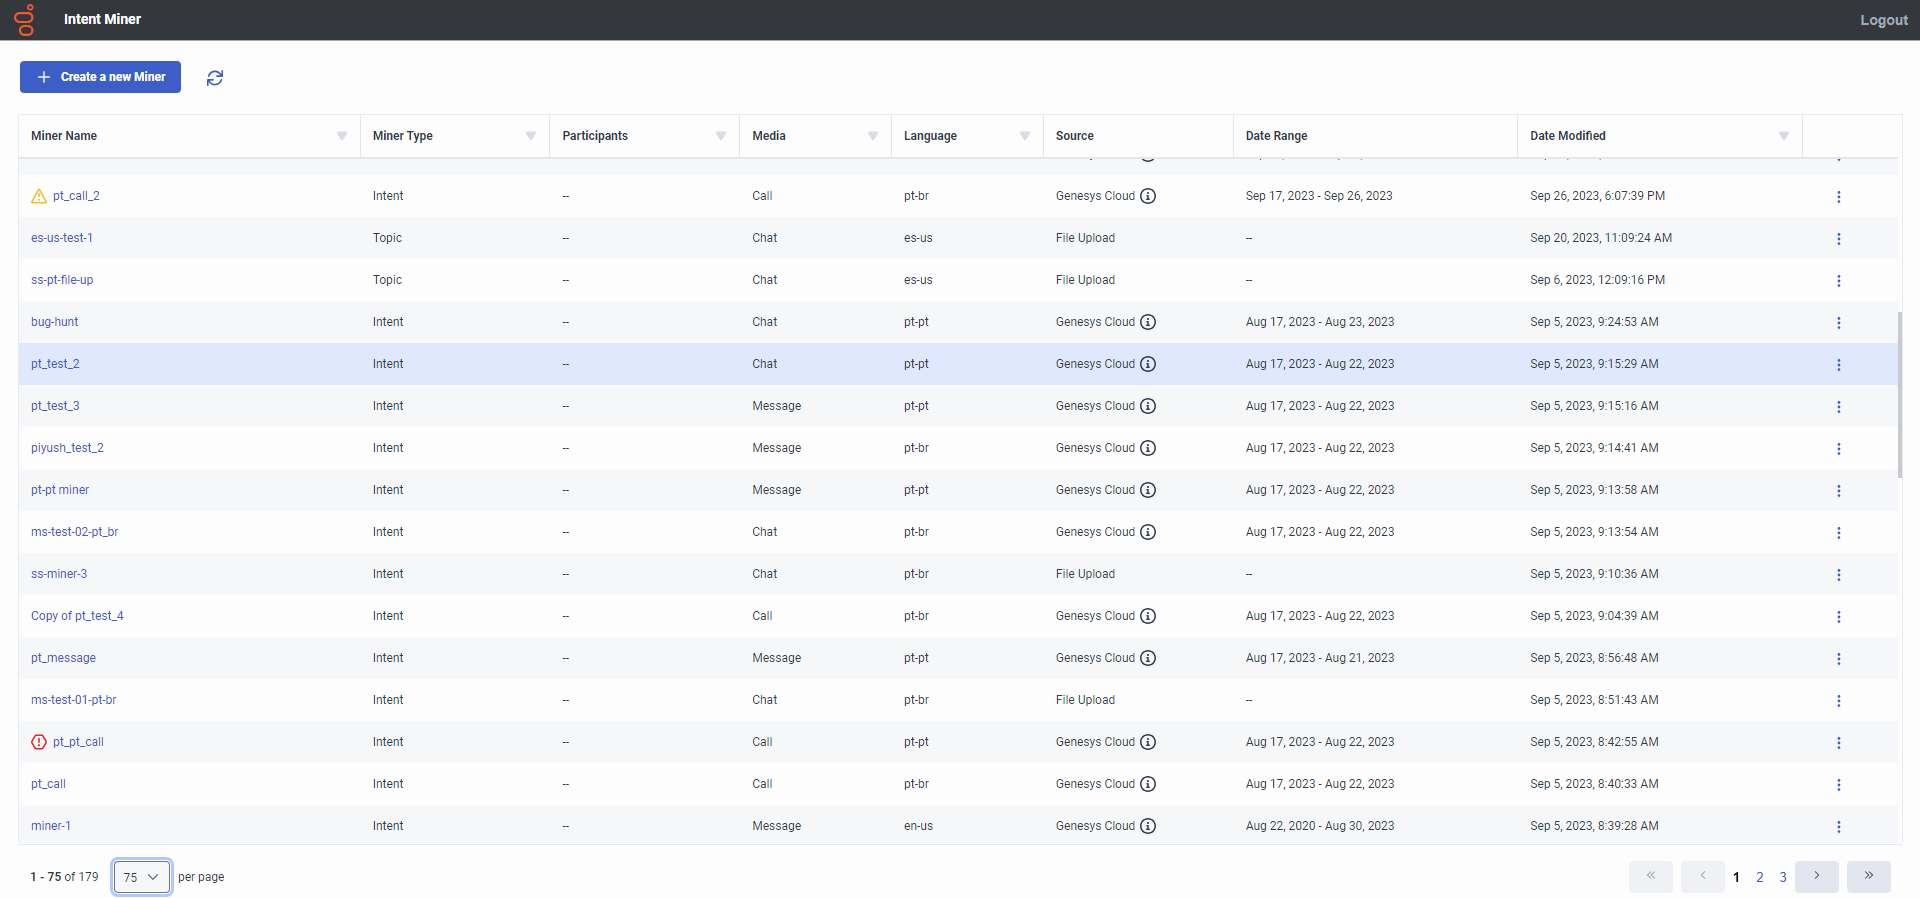Screen dimensions: 1920x898
Task: Open the piyush_test_2 miner
Action: coord(67,448)
